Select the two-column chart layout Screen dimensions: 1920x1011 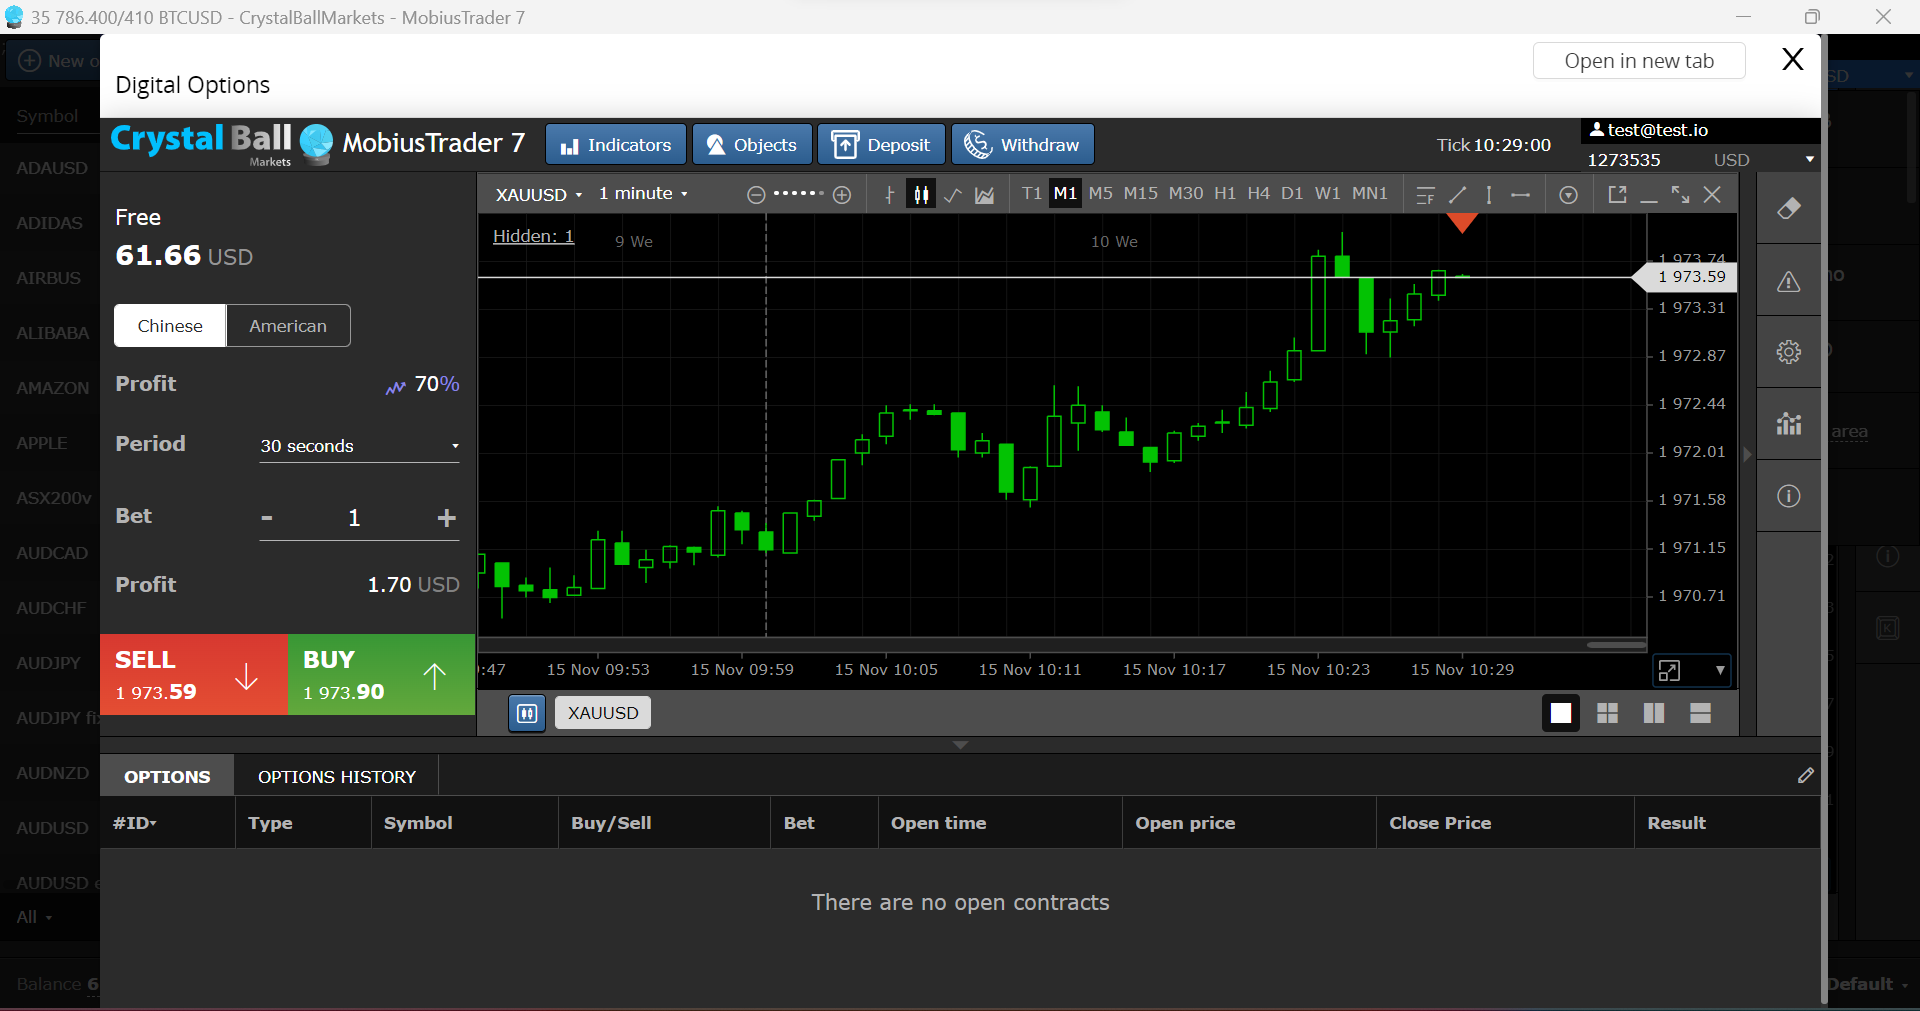coord(1654,713)
